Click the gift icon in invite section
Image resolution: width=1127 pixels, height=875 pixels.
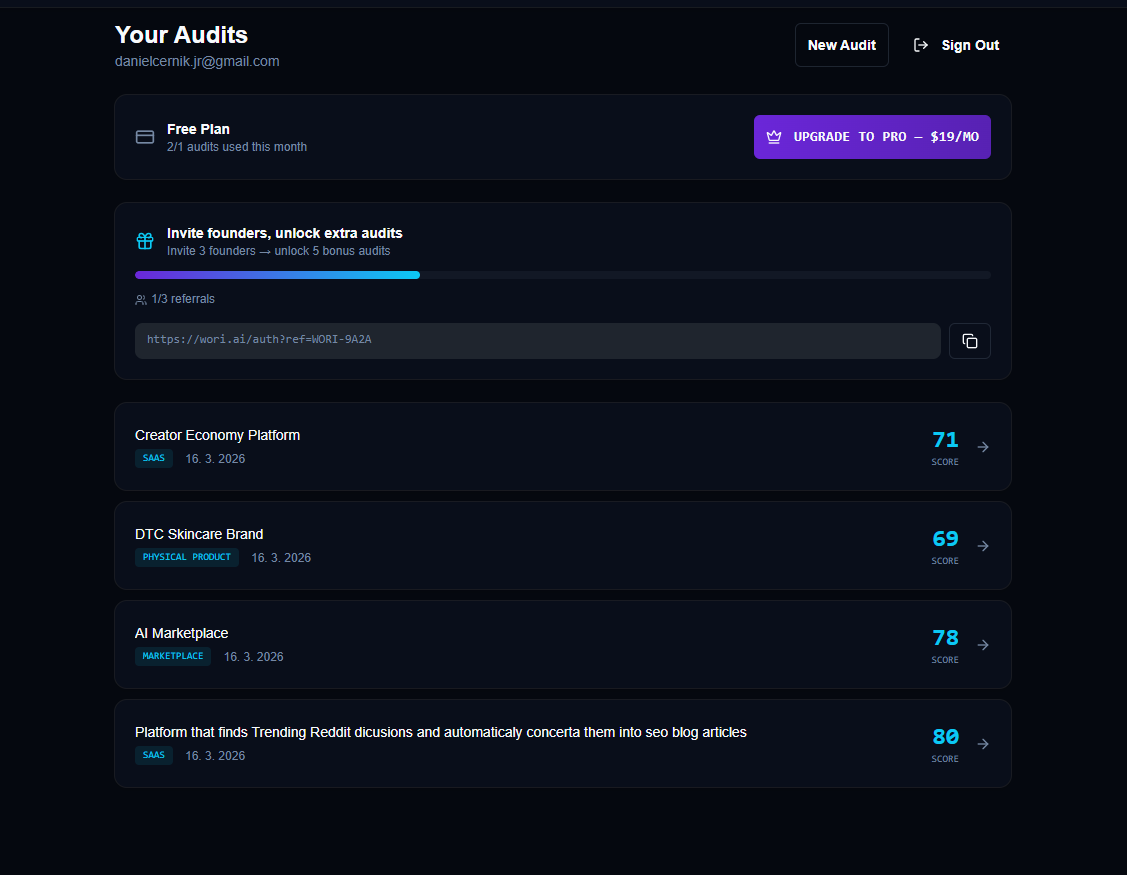pos(145,241)
